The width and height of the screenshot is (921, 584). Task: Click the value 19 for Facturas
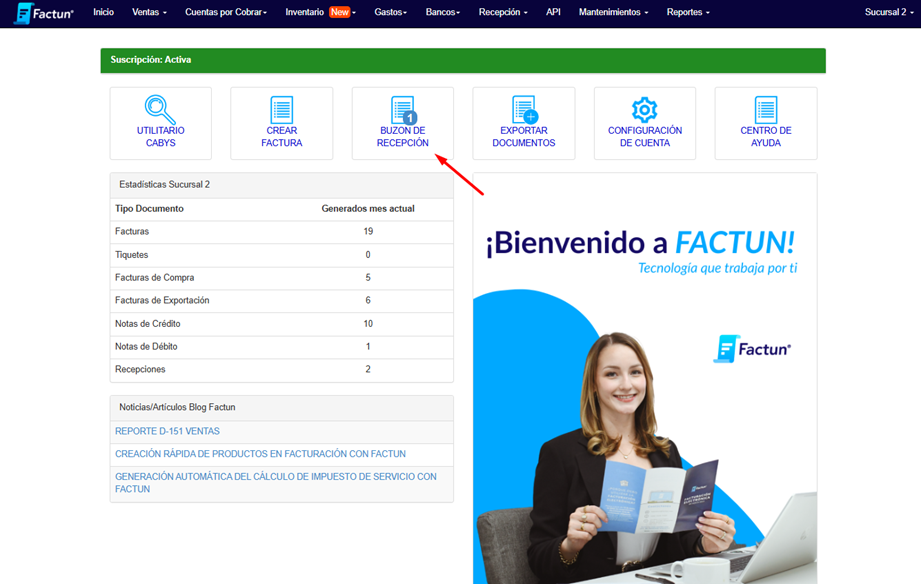coord(368,231)
